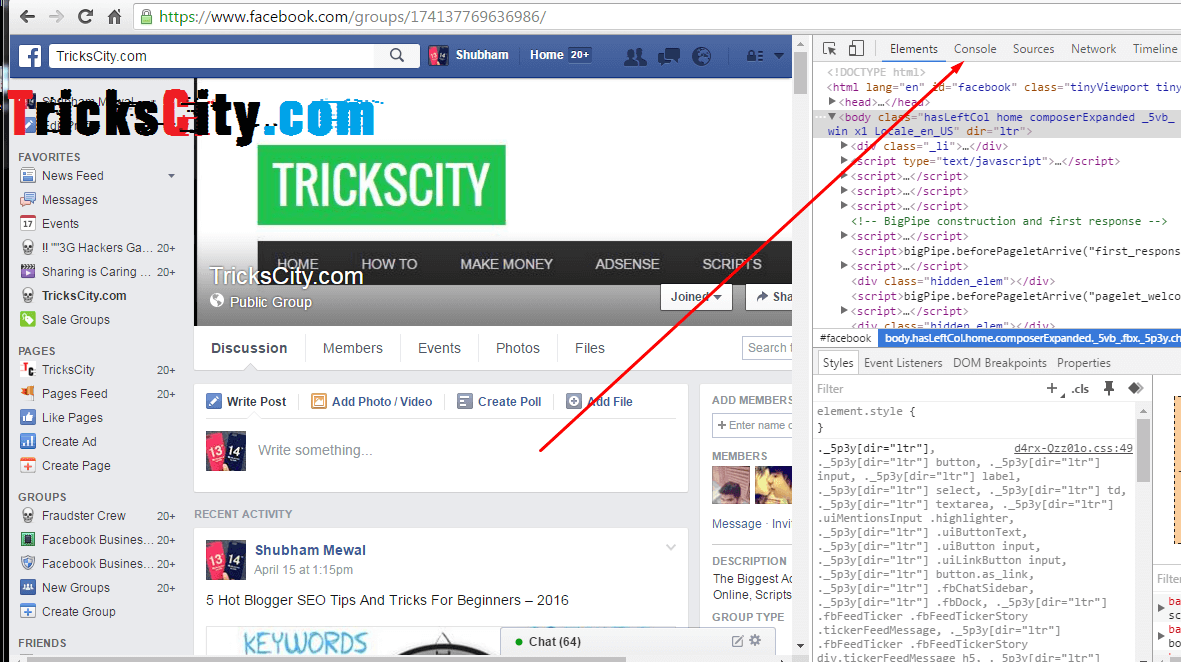
Task: Open Friend Requests icon in Facebook bar
Action: tap(635, 56)
